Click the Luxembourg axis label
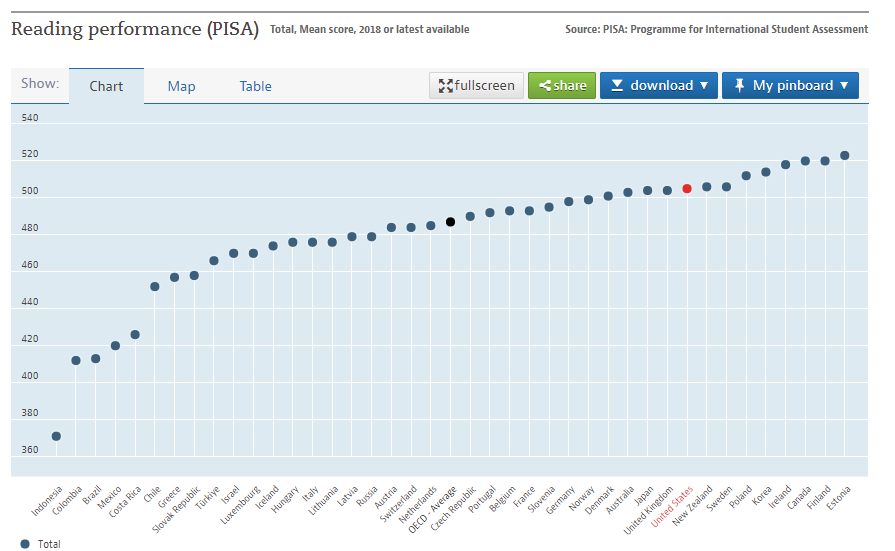 (240, 505)
